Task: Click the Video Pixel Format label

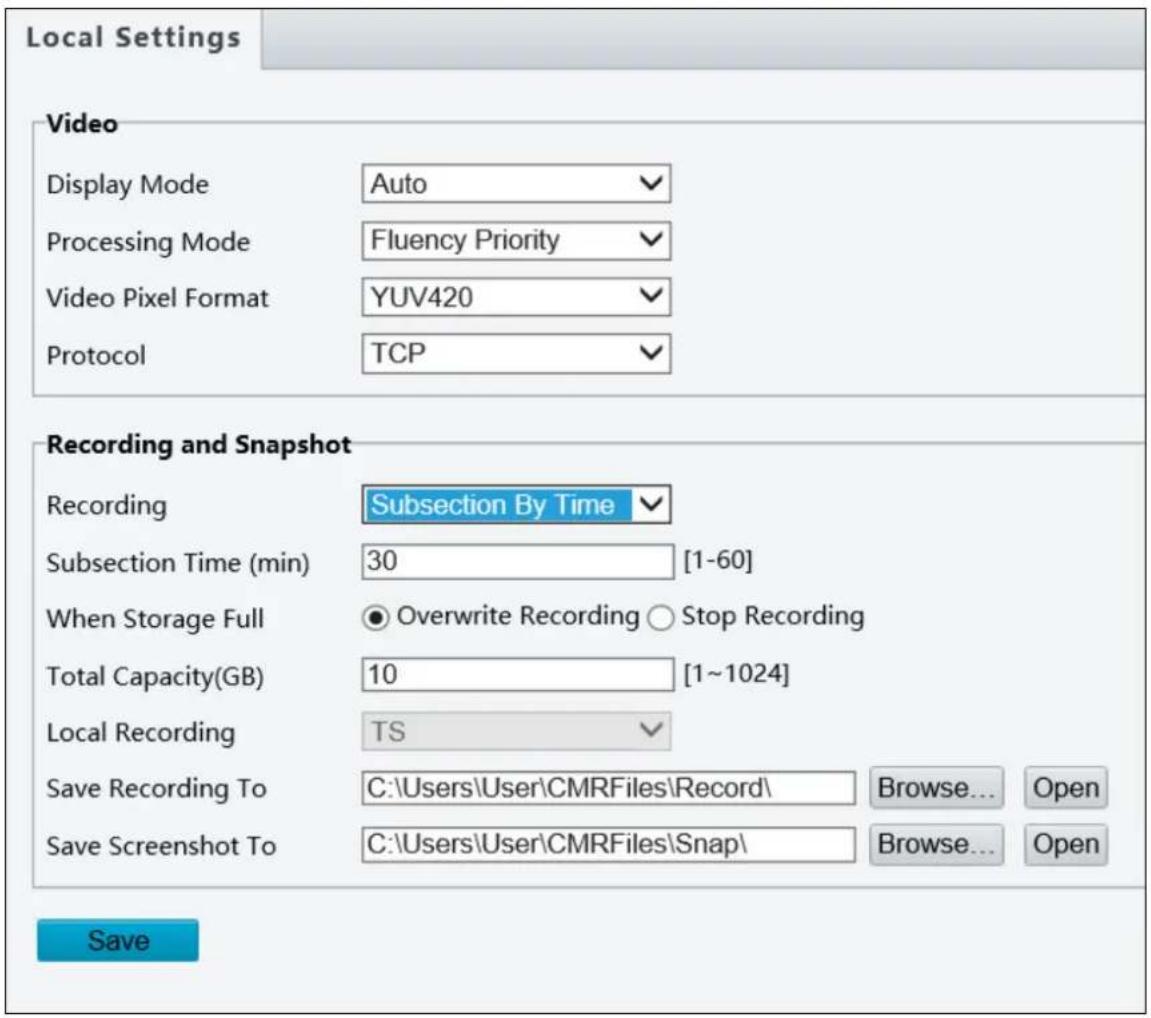Action: (158, 298)
